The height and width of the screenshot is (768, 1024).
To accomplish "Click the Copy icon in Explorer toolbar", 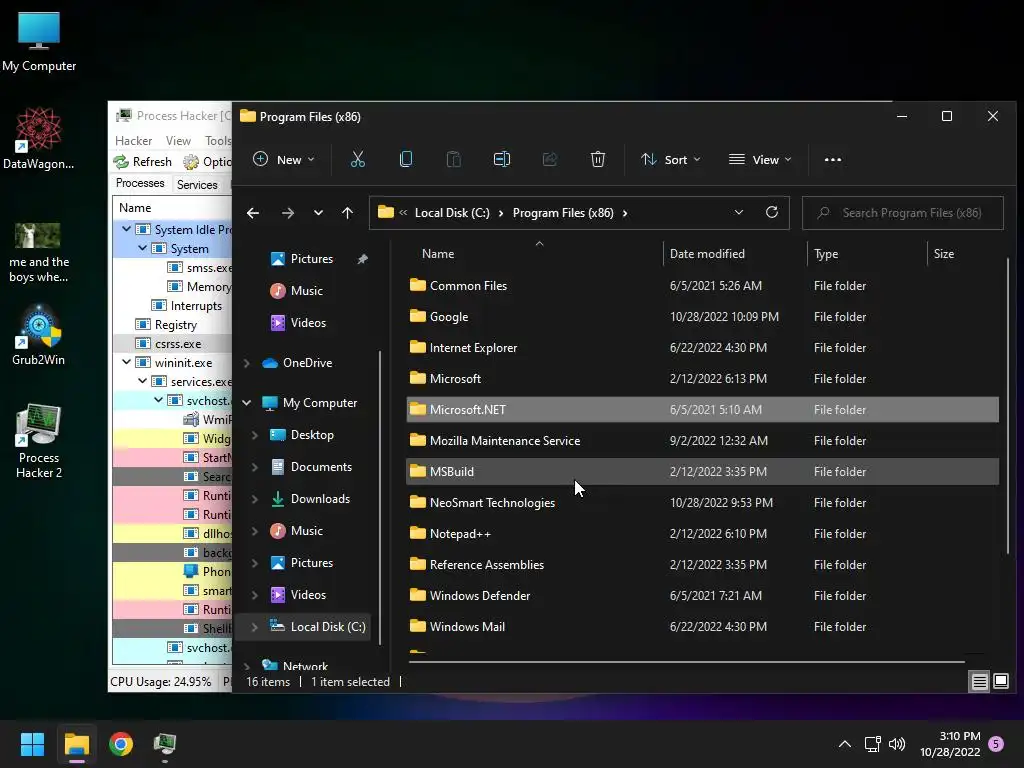I will click(x=406, y=159).
